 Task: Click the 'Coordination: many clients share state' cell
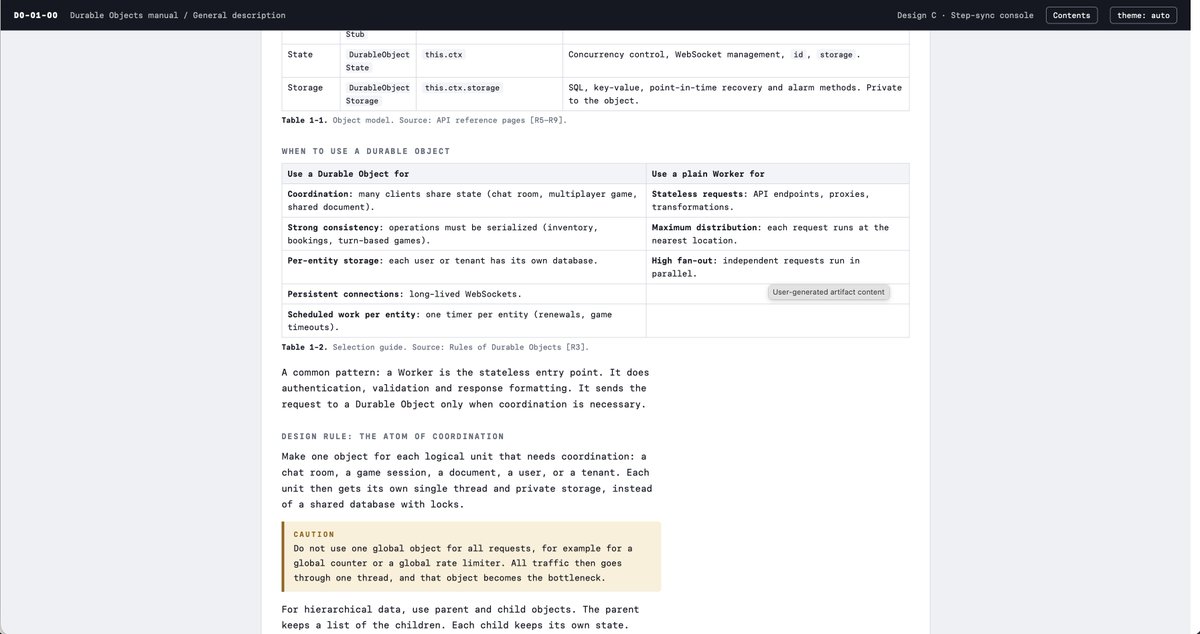(x=464, y=201)
